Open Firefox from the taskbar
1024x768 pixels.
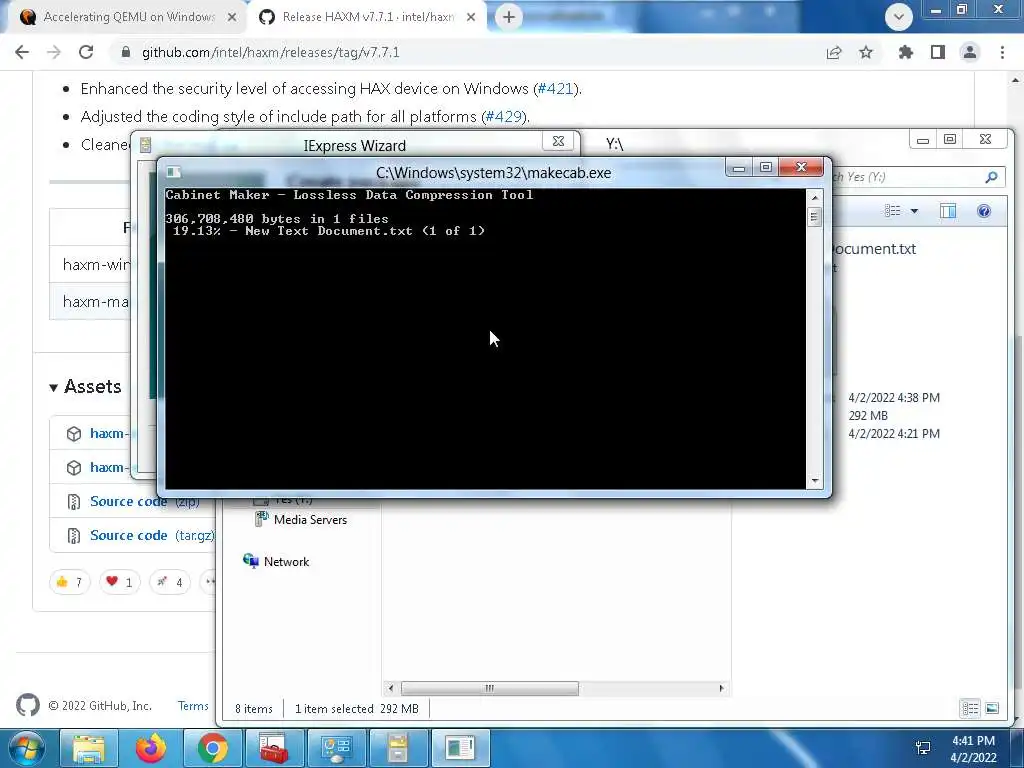click(150, 748)
